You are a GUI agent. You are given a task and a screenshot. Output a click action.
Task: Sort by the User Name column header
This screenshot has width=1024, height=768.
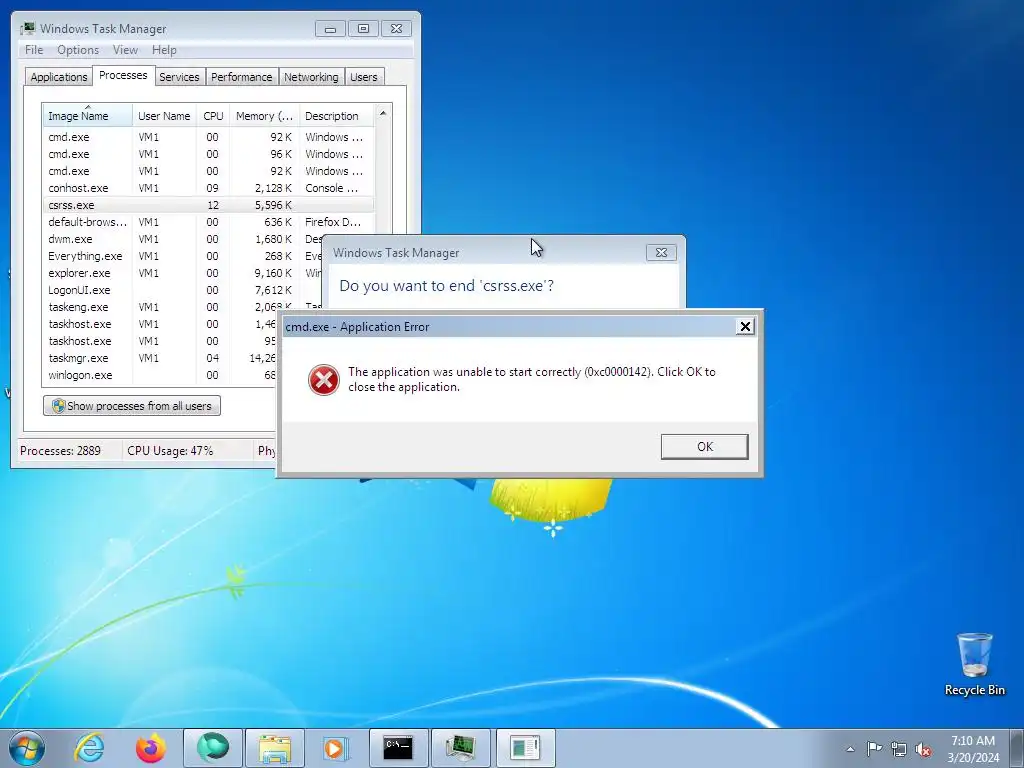tap(164, 116)
